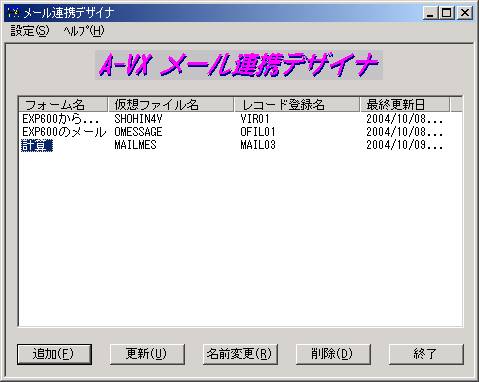This screenshot has width=479, height=382.
Task: Minimize the メール連携デザイナ window
Action: click(431, 13)
